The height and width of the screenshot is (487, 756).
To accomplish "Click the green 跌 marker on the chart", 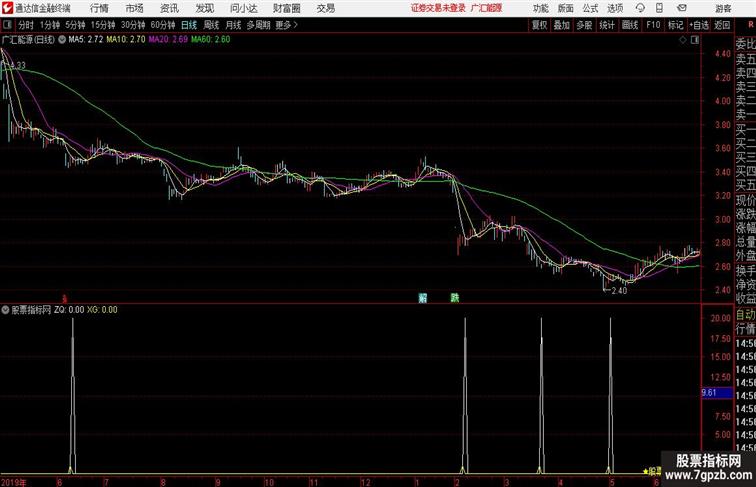I will click(x=455, y=298).
